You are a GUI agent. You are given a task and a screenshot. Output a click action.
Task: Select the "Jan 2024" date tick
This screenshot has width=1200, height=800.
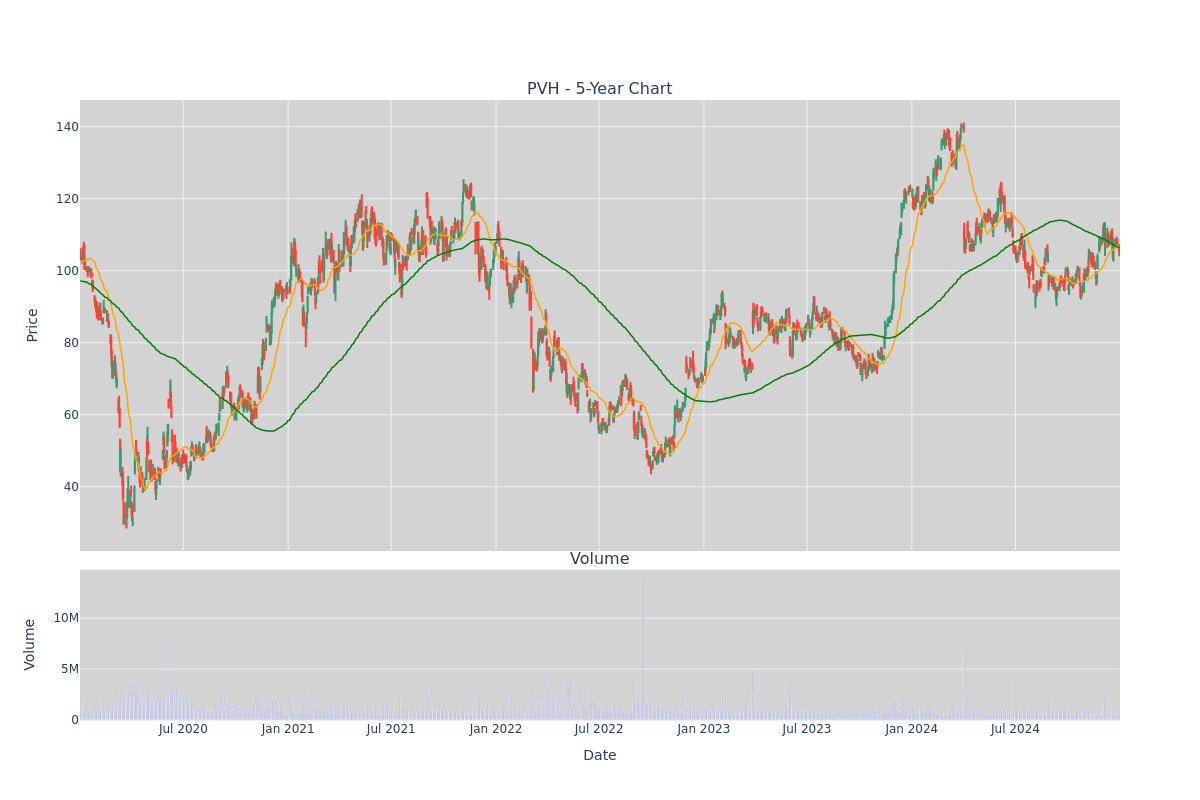pos(912,729)
